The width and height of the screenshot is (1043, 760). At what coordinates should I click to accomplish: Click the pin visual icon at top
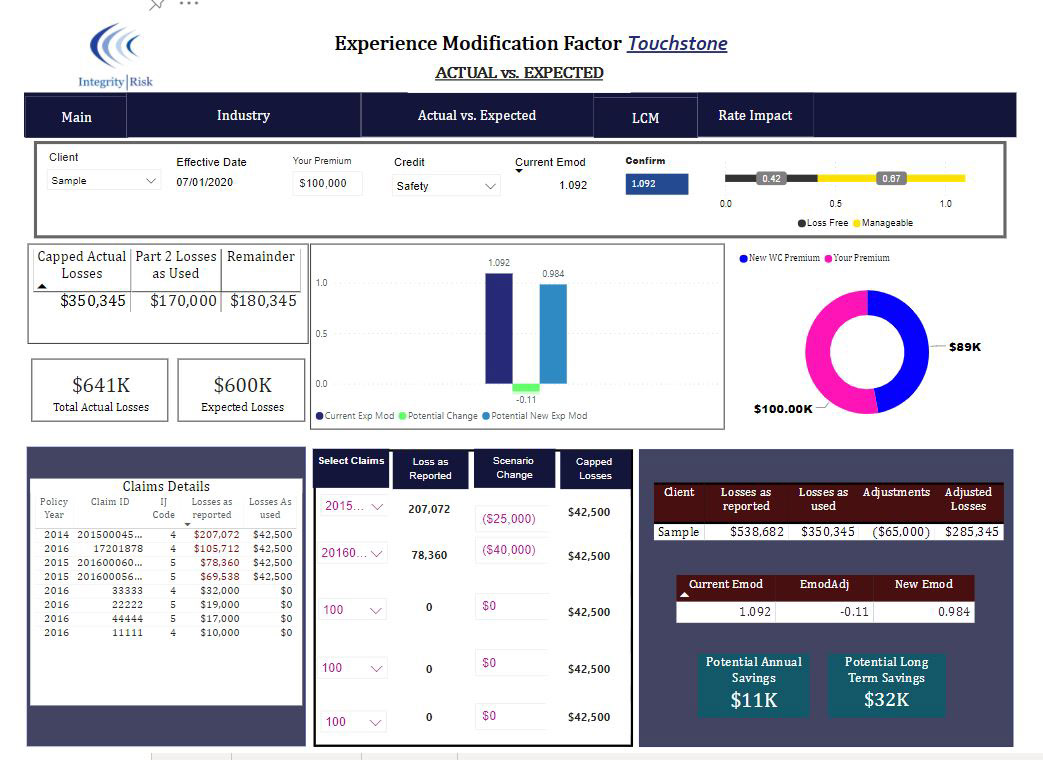[x=157, y=5]
